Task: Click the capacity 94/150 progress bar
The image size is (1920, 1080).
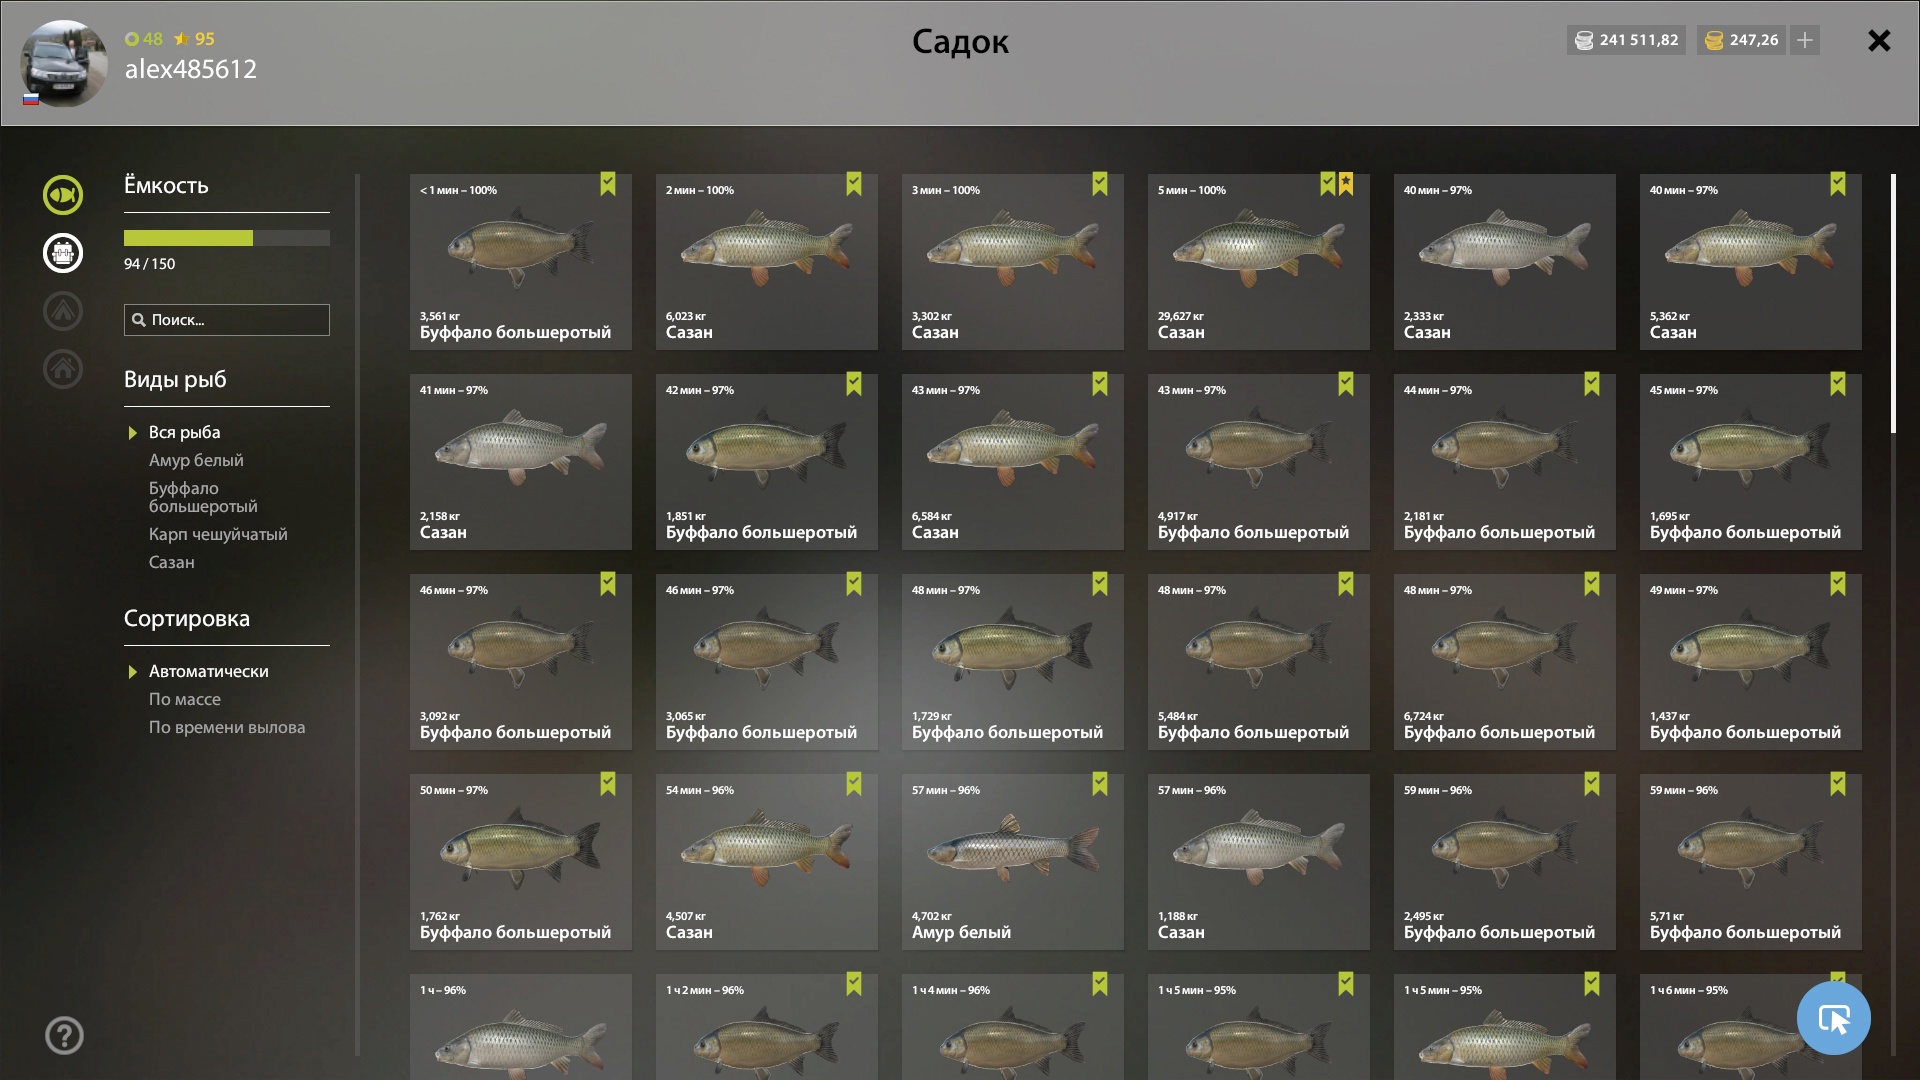Action: pyautogui.click(x=227, y=238)
